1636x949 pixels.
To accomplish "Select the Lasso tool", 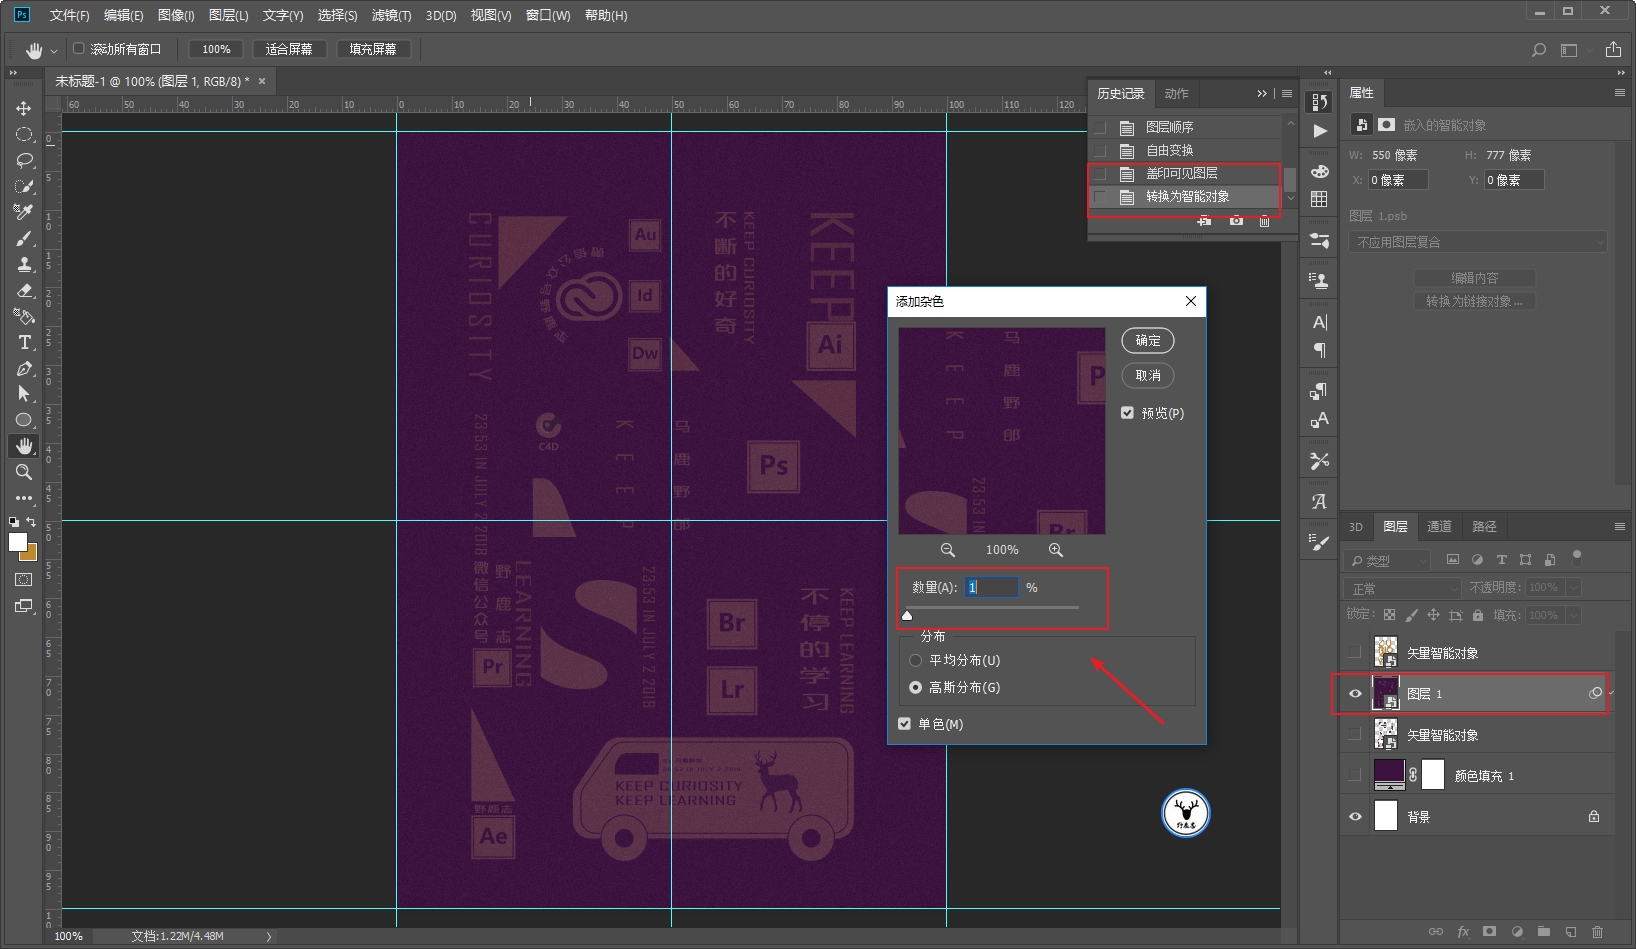I will (24, 160).
